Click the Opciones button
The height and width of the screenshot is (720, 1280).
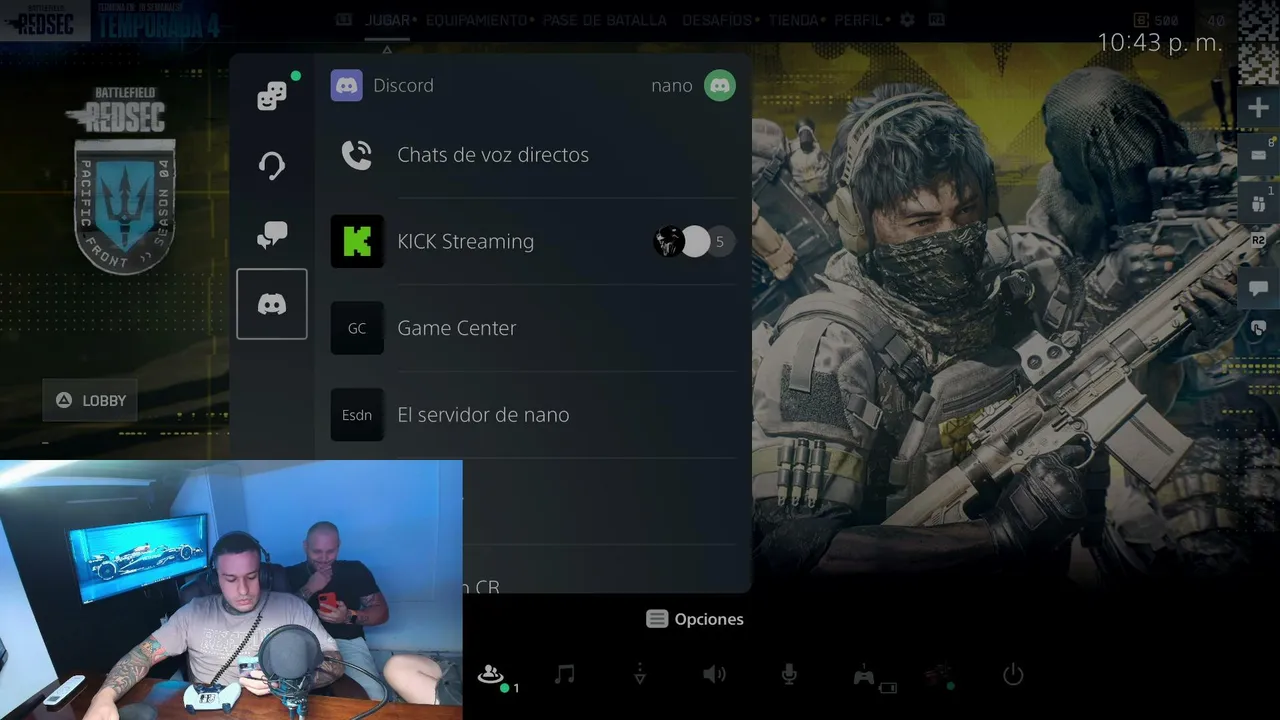point(695,619)
